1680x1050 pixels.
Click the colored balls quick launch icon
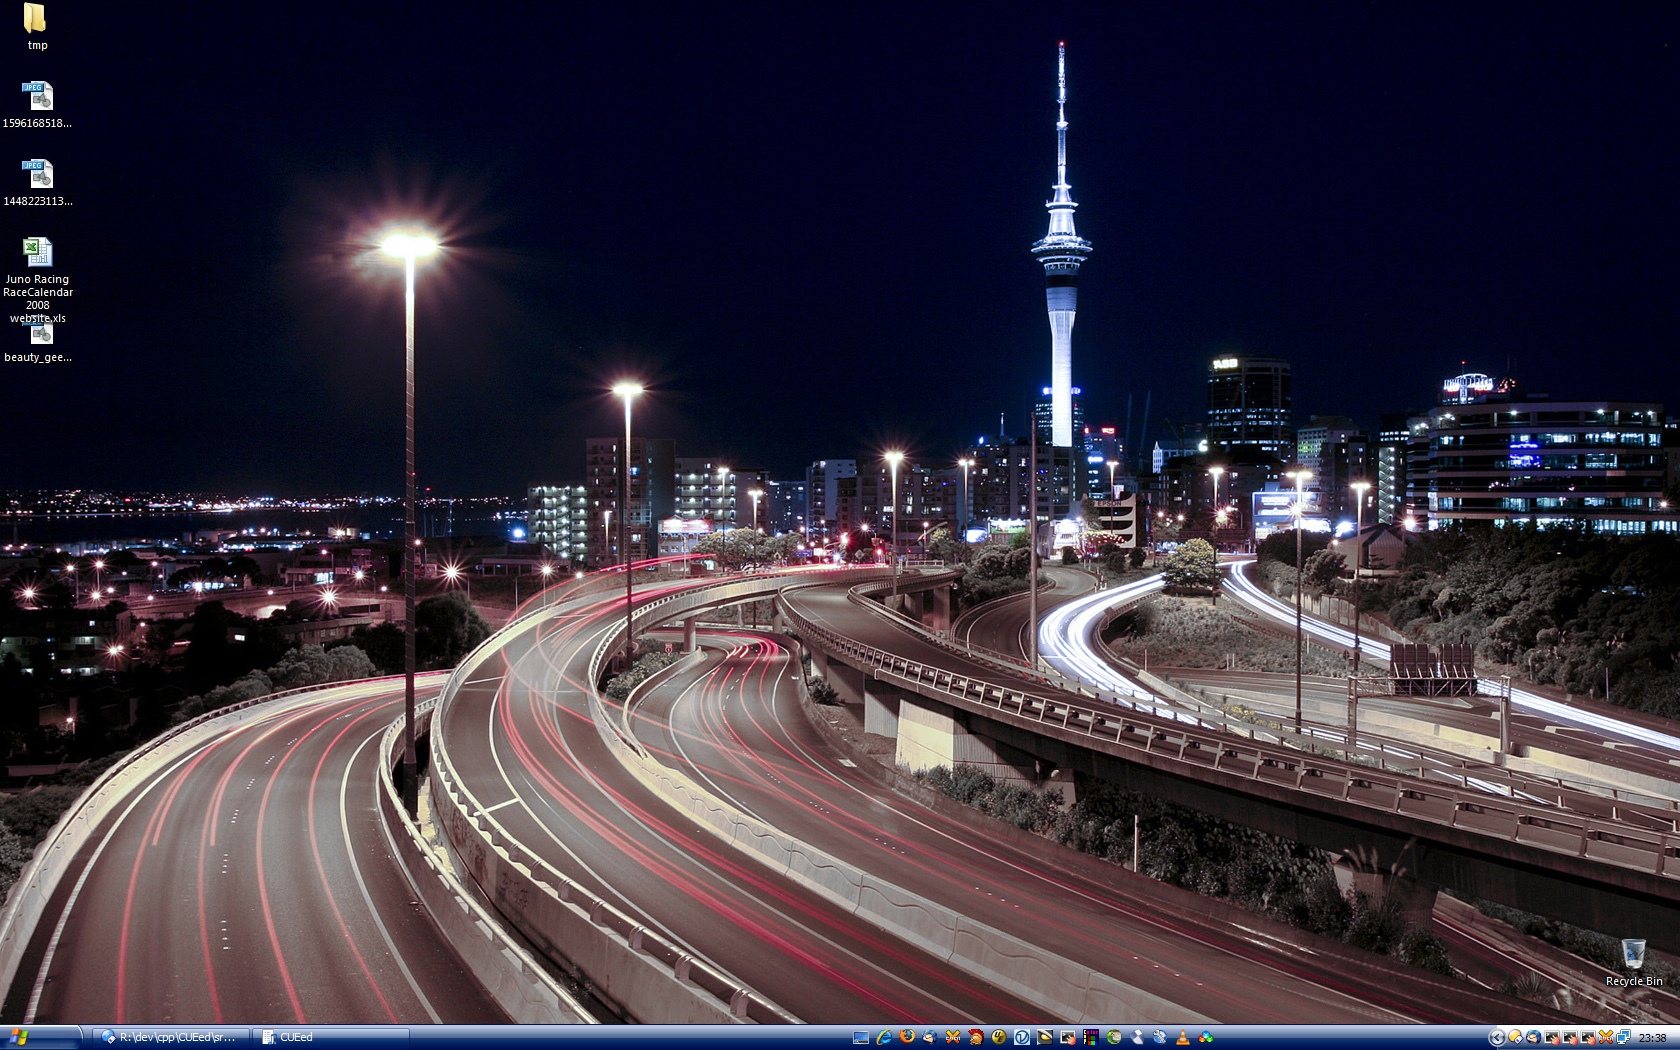(x=1206, y=1037)
